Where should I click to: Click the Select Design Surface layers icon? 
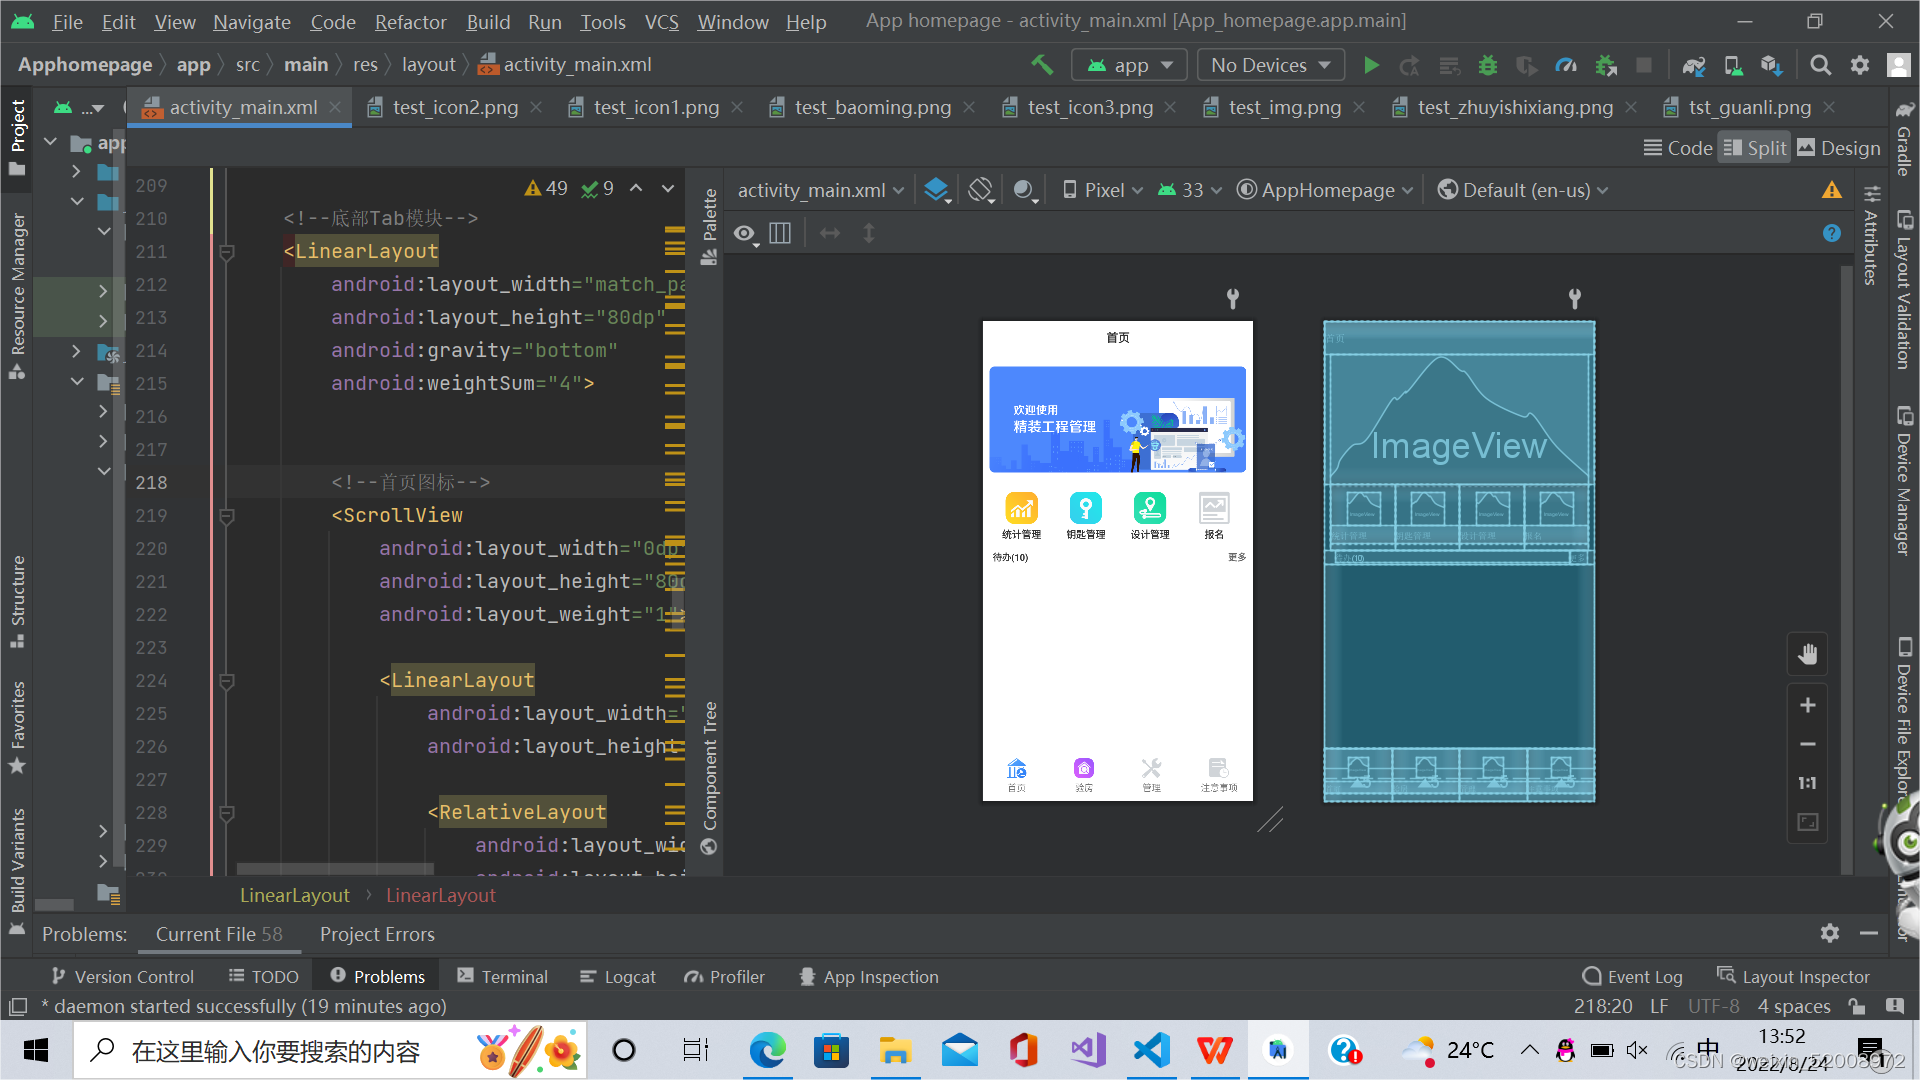click(x=936, y=190)
